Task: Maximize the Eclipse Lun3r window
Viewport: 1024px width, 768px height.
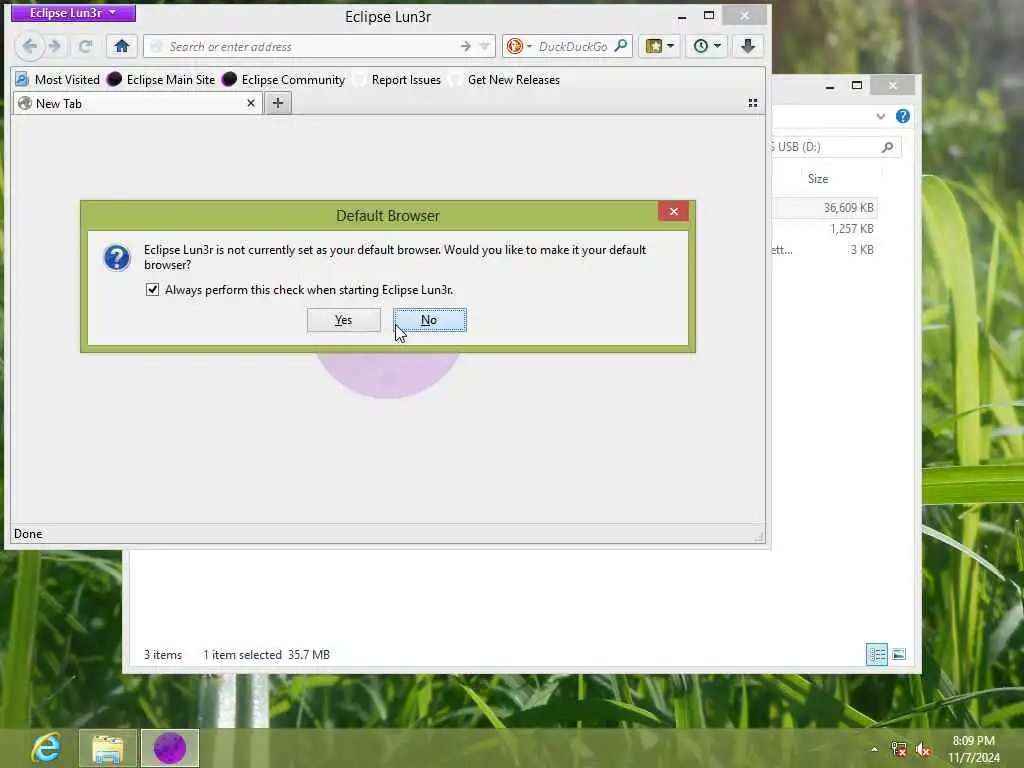Action: [x=709, y=16]
